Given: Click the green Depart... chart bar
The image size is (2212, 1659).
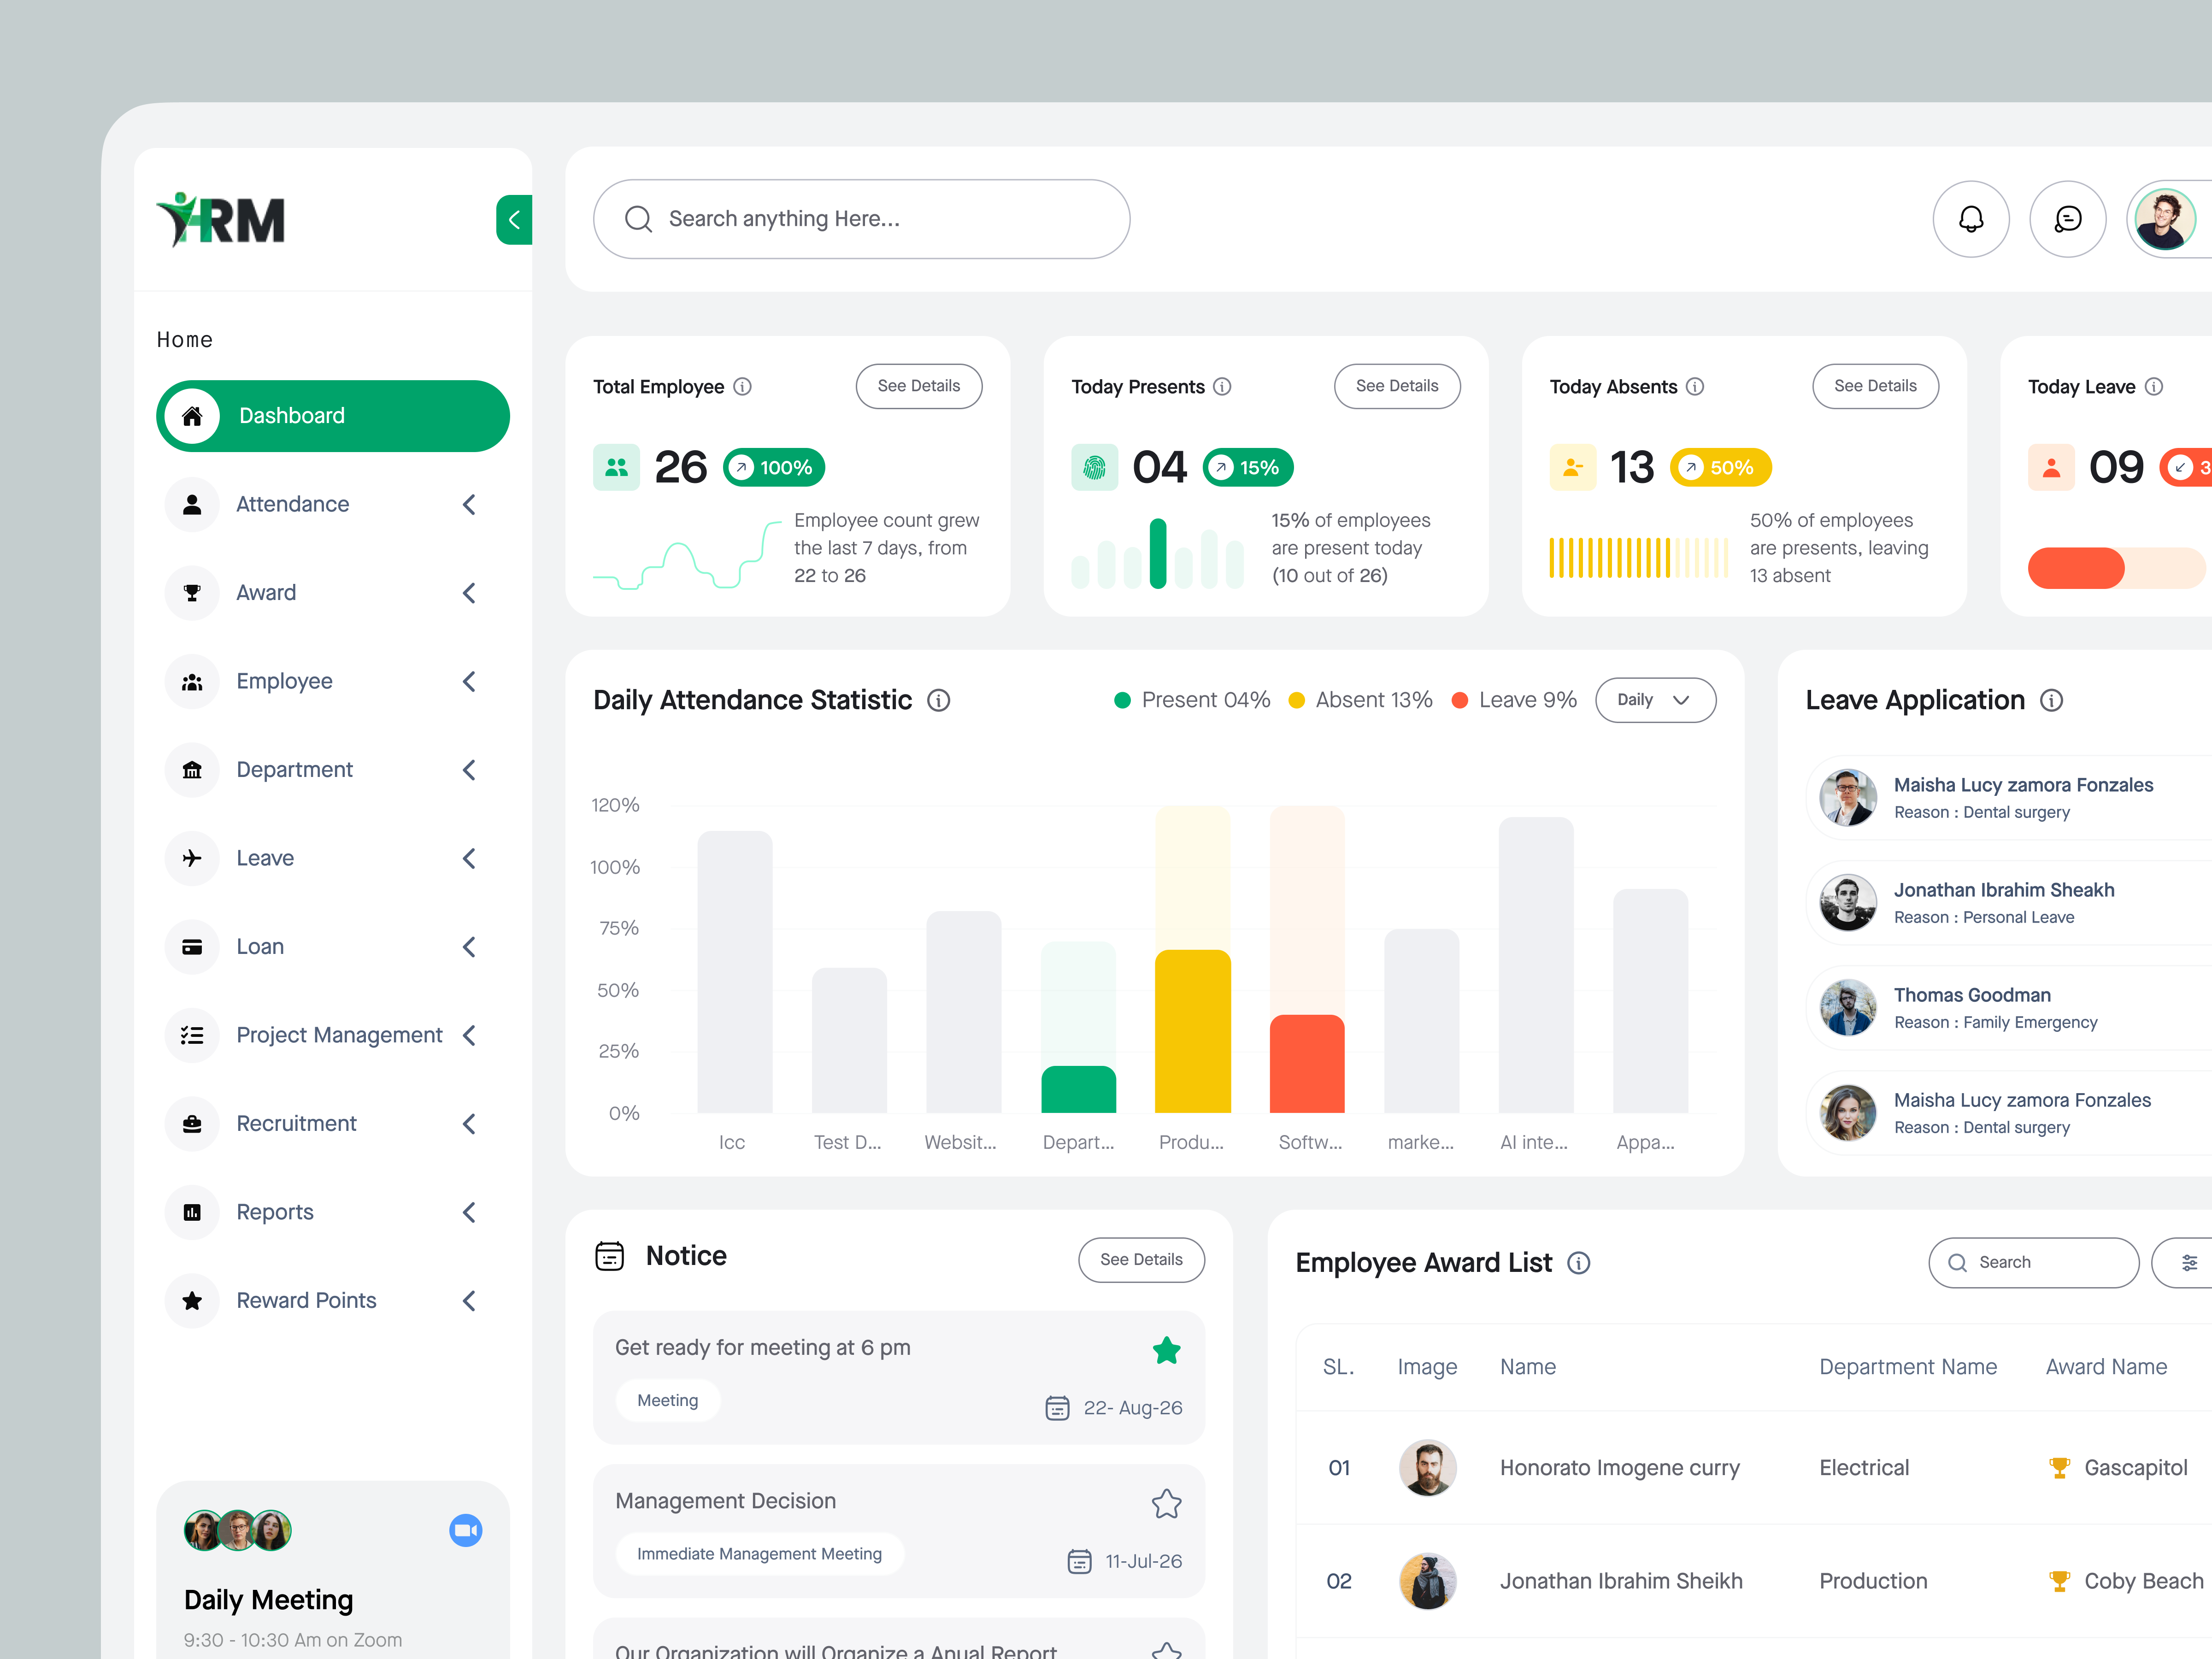Looking at the screenshot, I should (1078, 1090).
